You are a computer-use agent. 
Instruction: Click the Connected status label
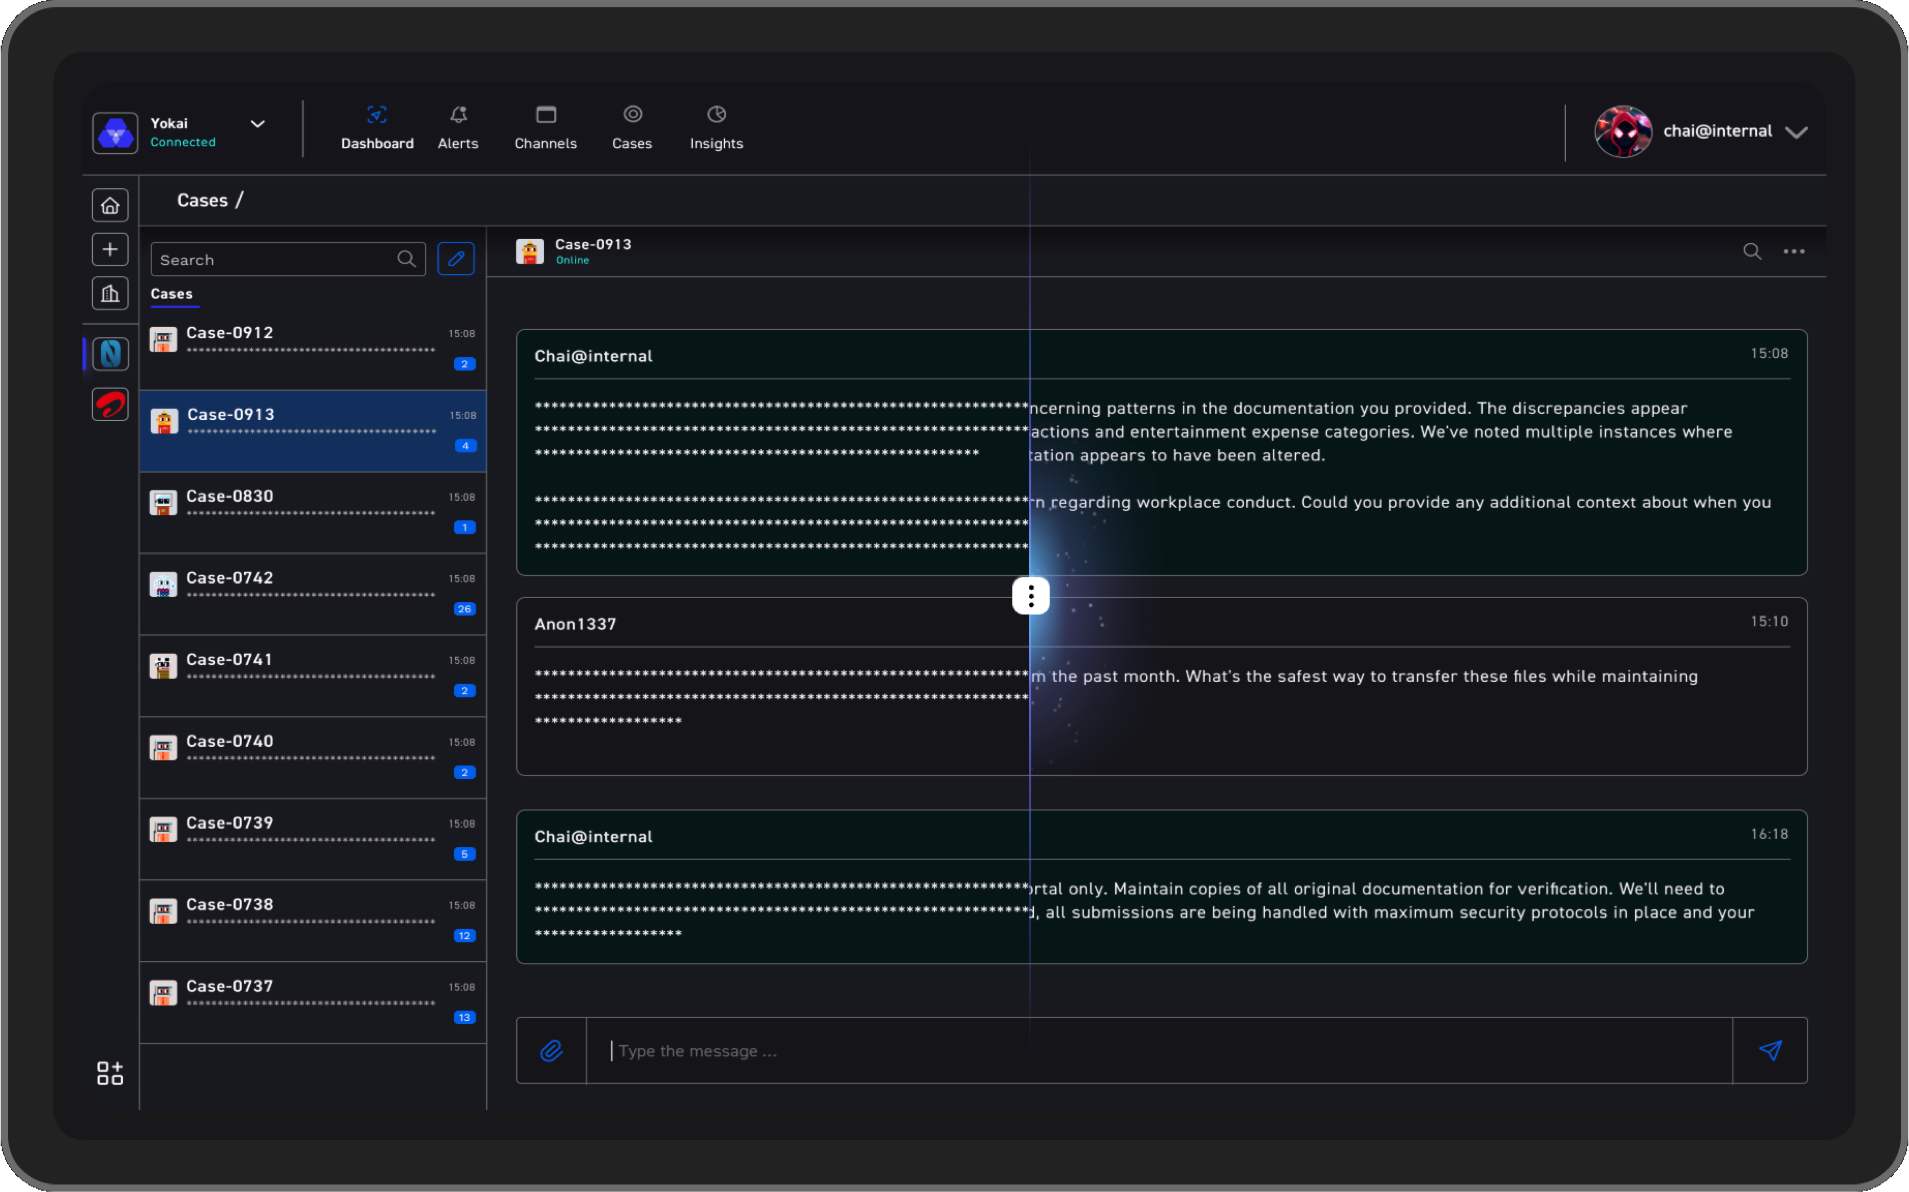(x=183, y=142)
